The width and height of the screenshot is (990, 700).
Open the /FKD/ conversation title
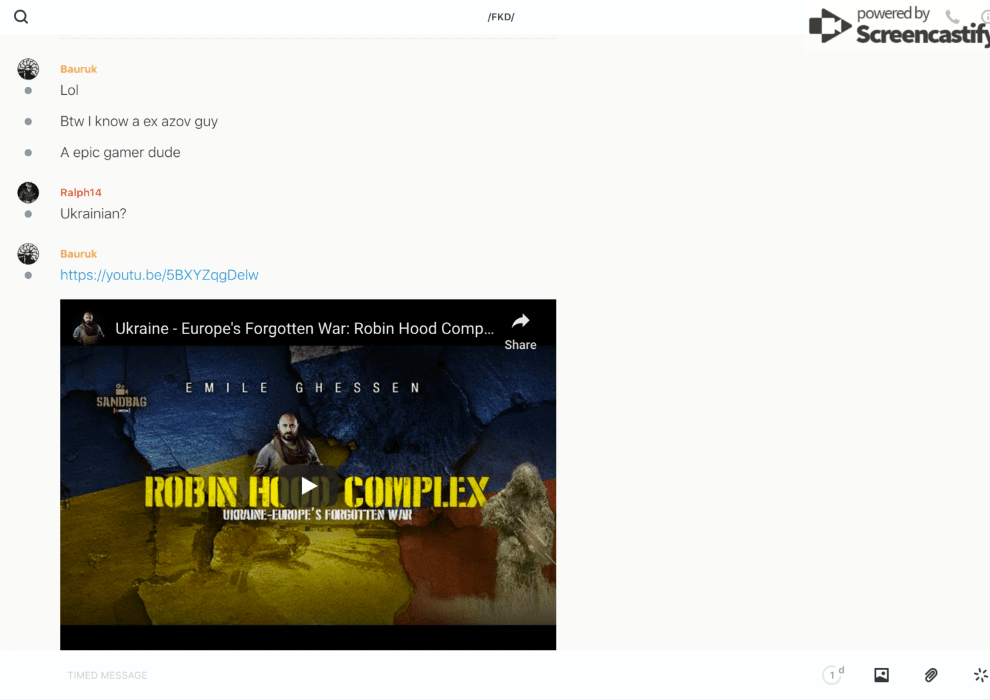pos(501,17)
